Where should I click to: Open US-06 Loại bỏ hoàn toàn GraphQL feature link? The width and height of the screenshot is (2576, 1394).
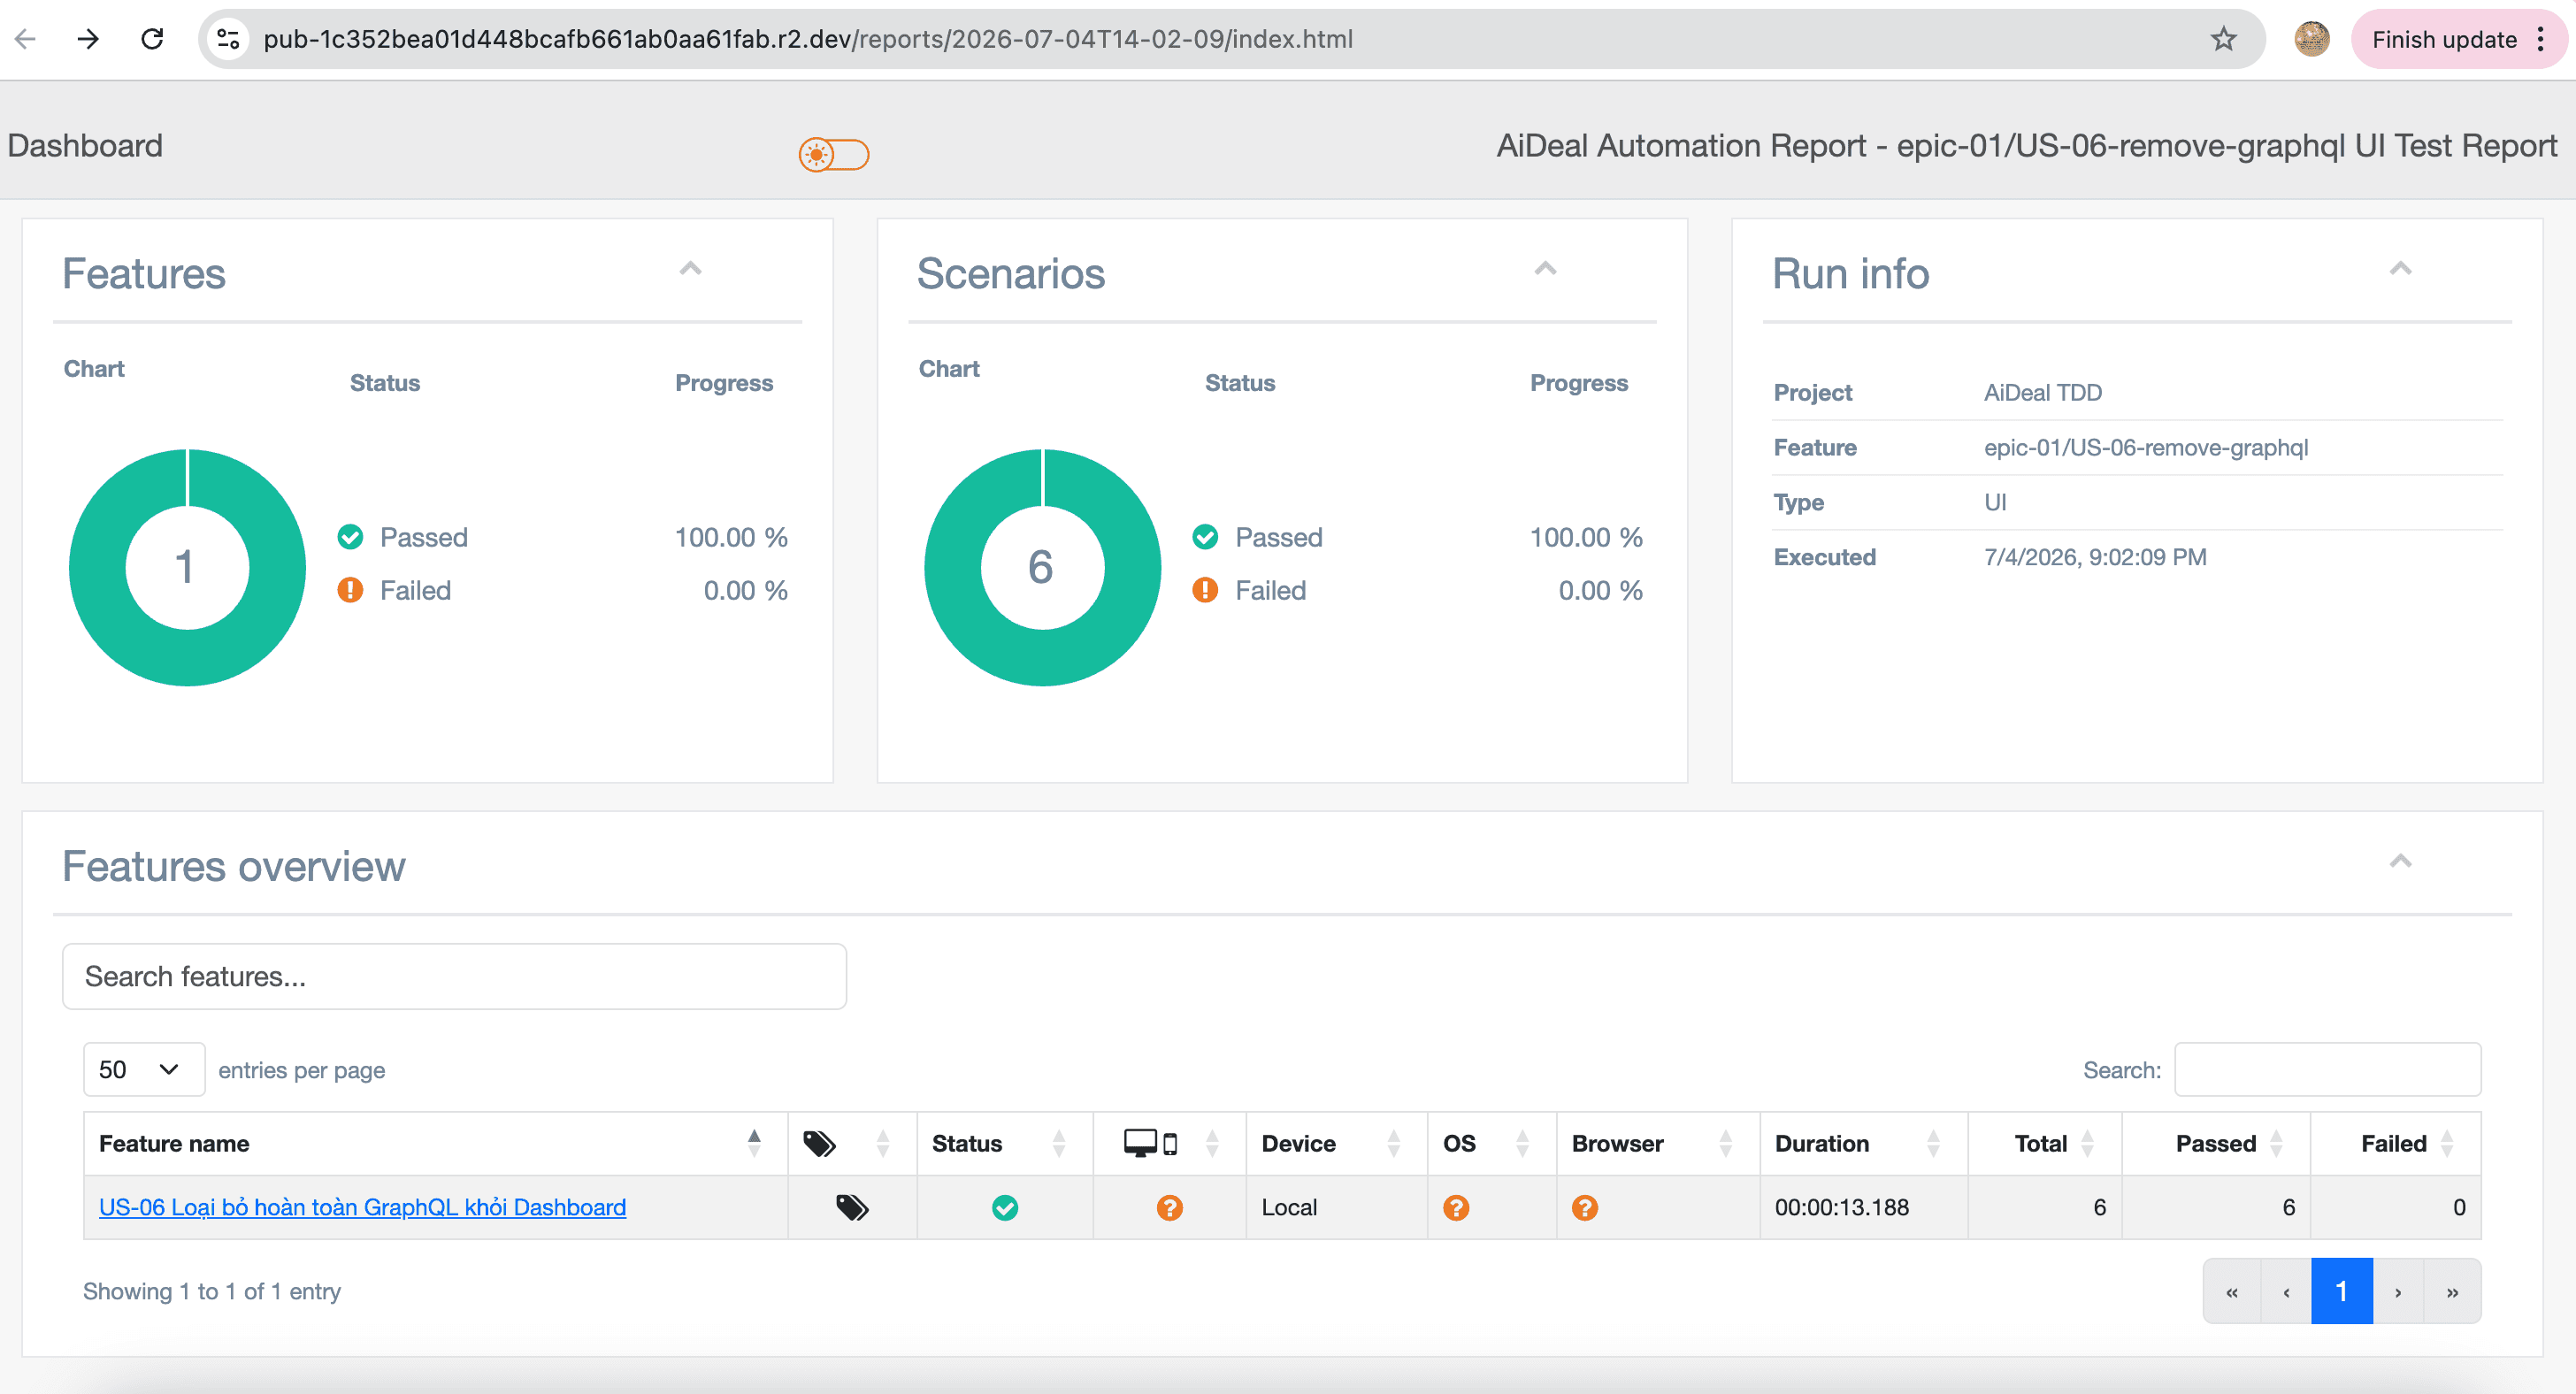pyautogui.click(x=362, y=1207)
